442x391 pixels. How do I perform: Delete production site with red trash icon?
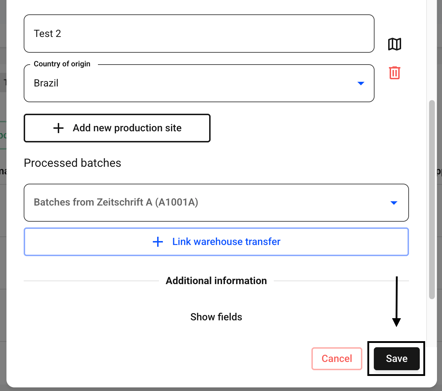tap(394, 73)
